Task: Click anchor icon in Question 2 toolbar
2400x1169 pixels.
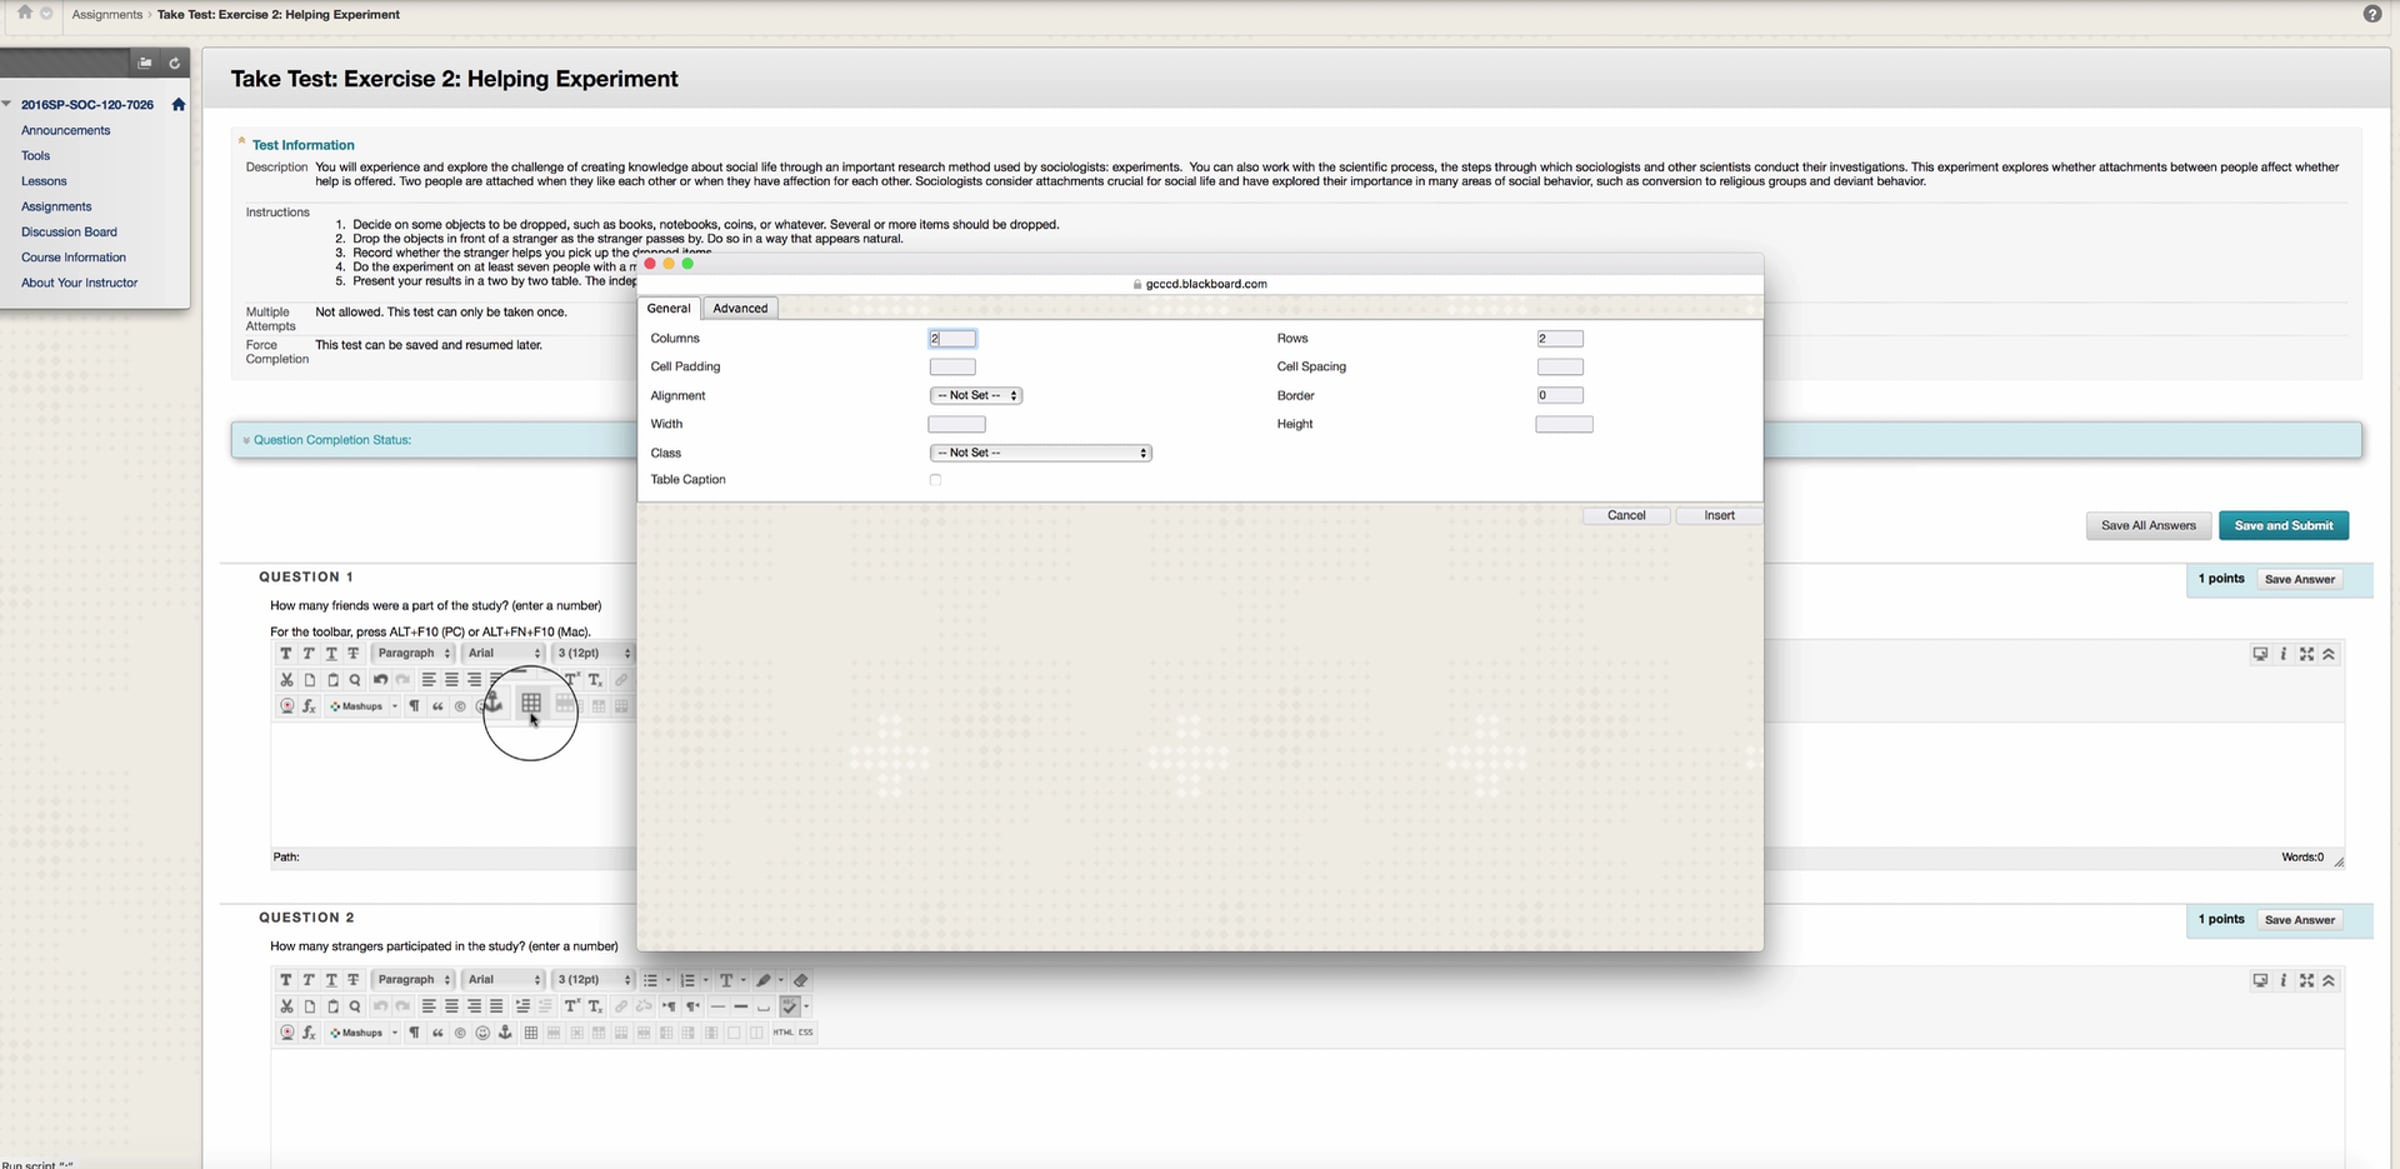Action: click(x=505, y=1032)
